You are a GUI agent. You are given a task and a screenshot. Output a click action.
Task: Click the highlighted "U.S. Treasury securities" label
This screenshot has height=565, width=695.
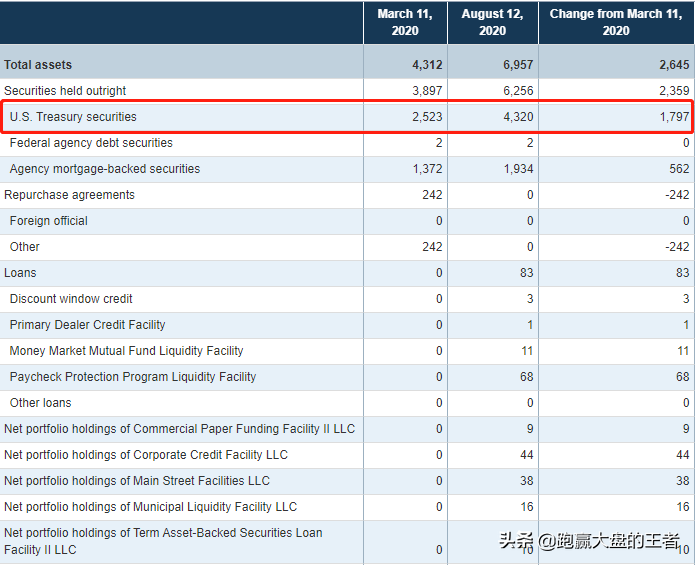(x=73, y=117)
